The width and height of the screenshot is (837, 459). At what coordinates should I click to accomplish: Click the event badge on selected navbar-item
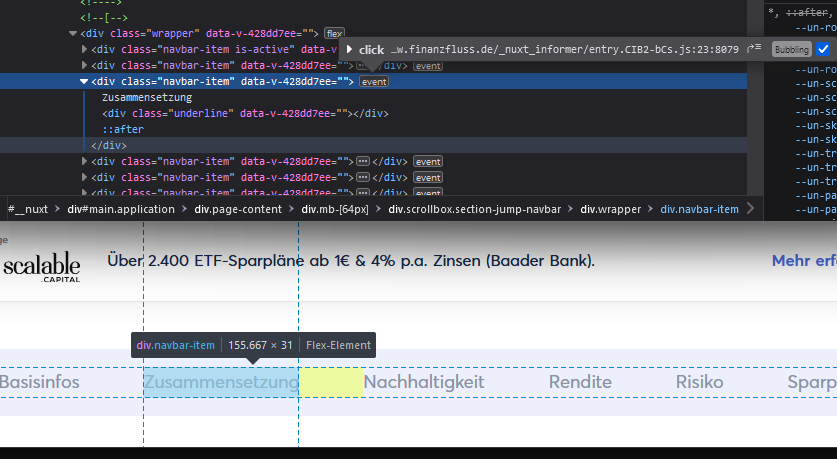coord(374,82)
